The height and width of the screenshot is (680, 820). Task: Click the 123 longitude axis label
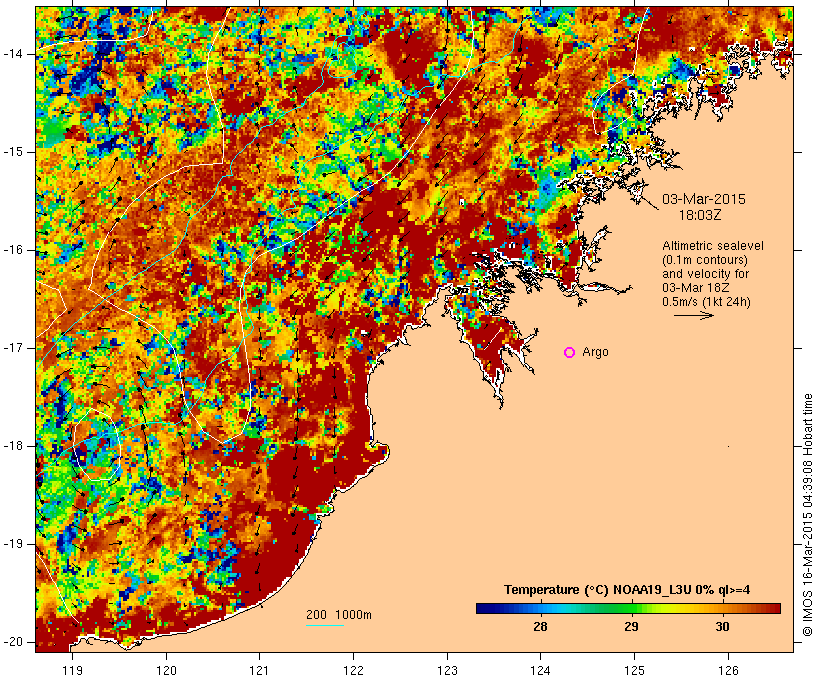click(x=447, y=671)
